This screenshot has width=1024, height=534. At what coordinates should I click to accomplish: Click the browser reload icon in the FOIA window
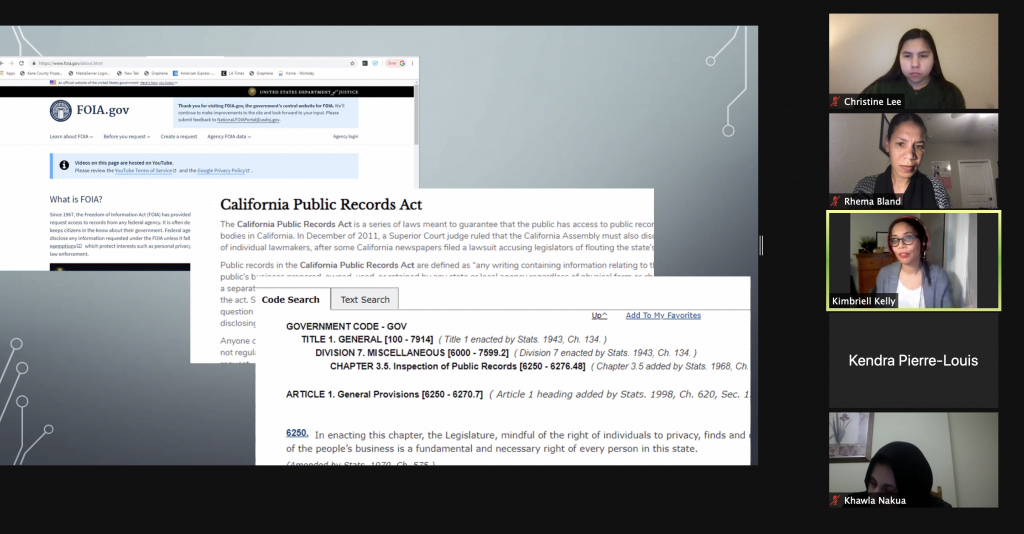point(22,63)
